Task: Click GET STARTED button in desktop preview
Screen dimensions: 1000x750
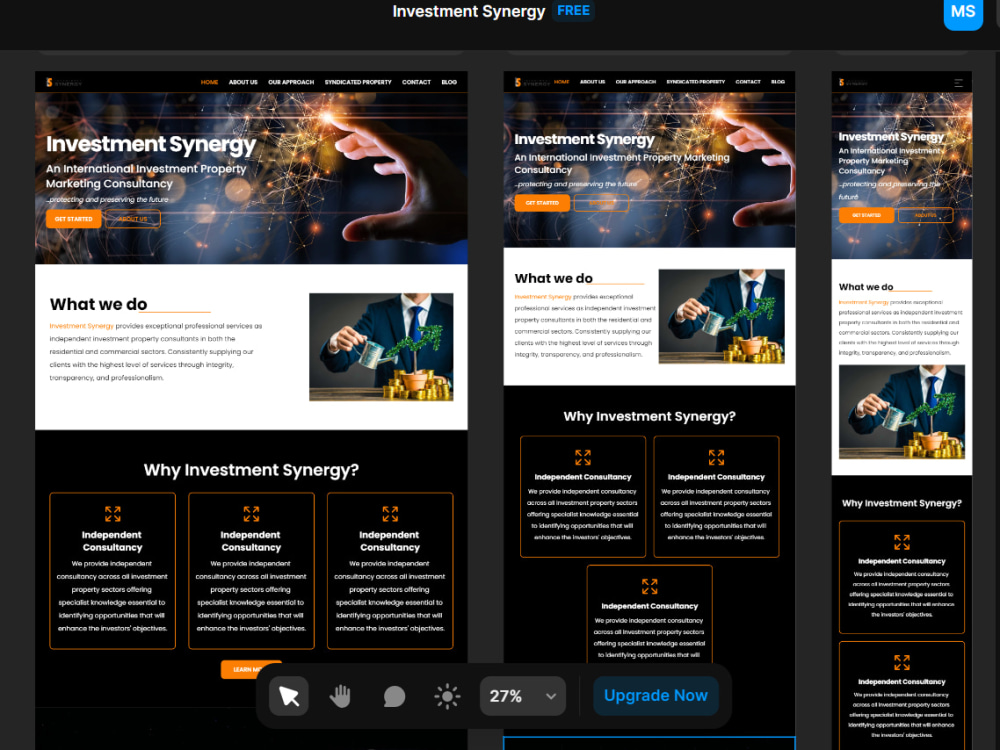Action: [73, 219]
